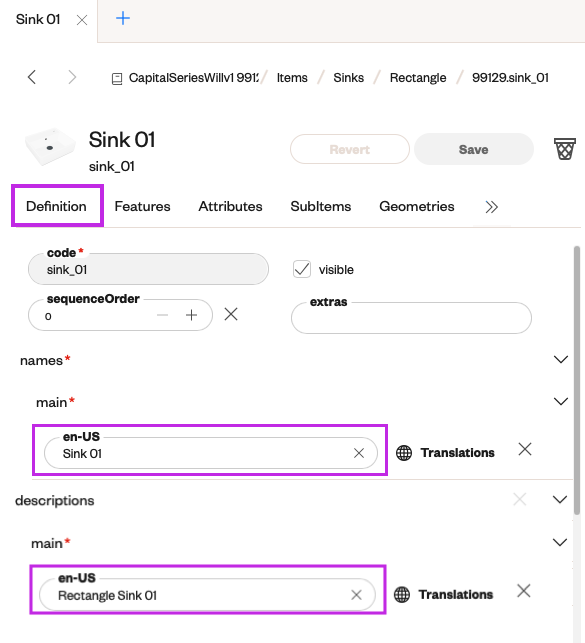The image size is (585, 643).
Task: Decrease sequenceOrder with minus icon
Action: (162, 315)
